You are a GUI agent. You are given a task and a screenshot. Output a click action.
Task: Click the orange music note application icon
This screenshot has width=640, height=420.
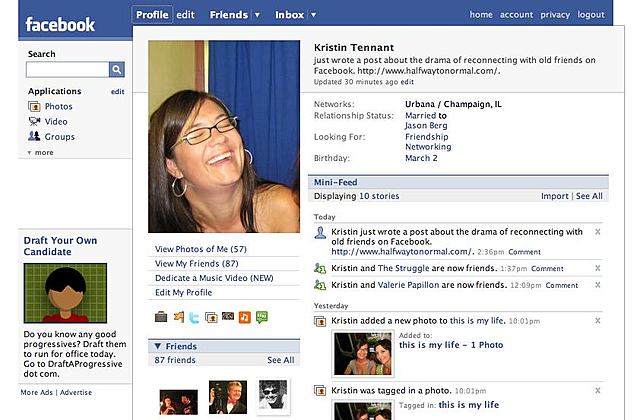(x=244, y=317)
